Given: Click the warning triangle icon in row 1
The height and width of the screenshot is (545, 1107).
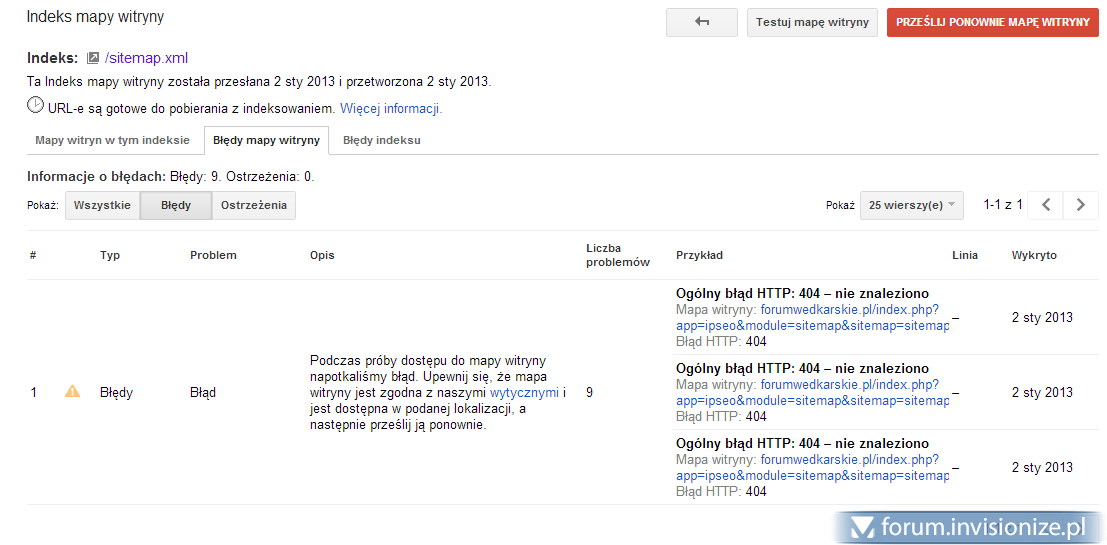Looking at the screenshot, I should pyautogui.click(x=72, y=392).
